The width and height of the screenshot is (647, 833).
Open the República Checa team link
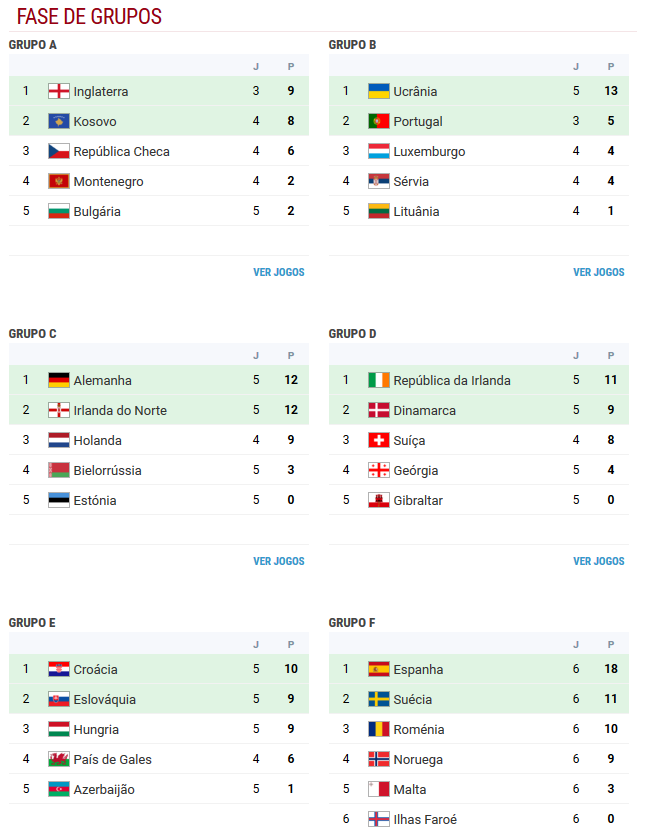(x=122, y=151)
